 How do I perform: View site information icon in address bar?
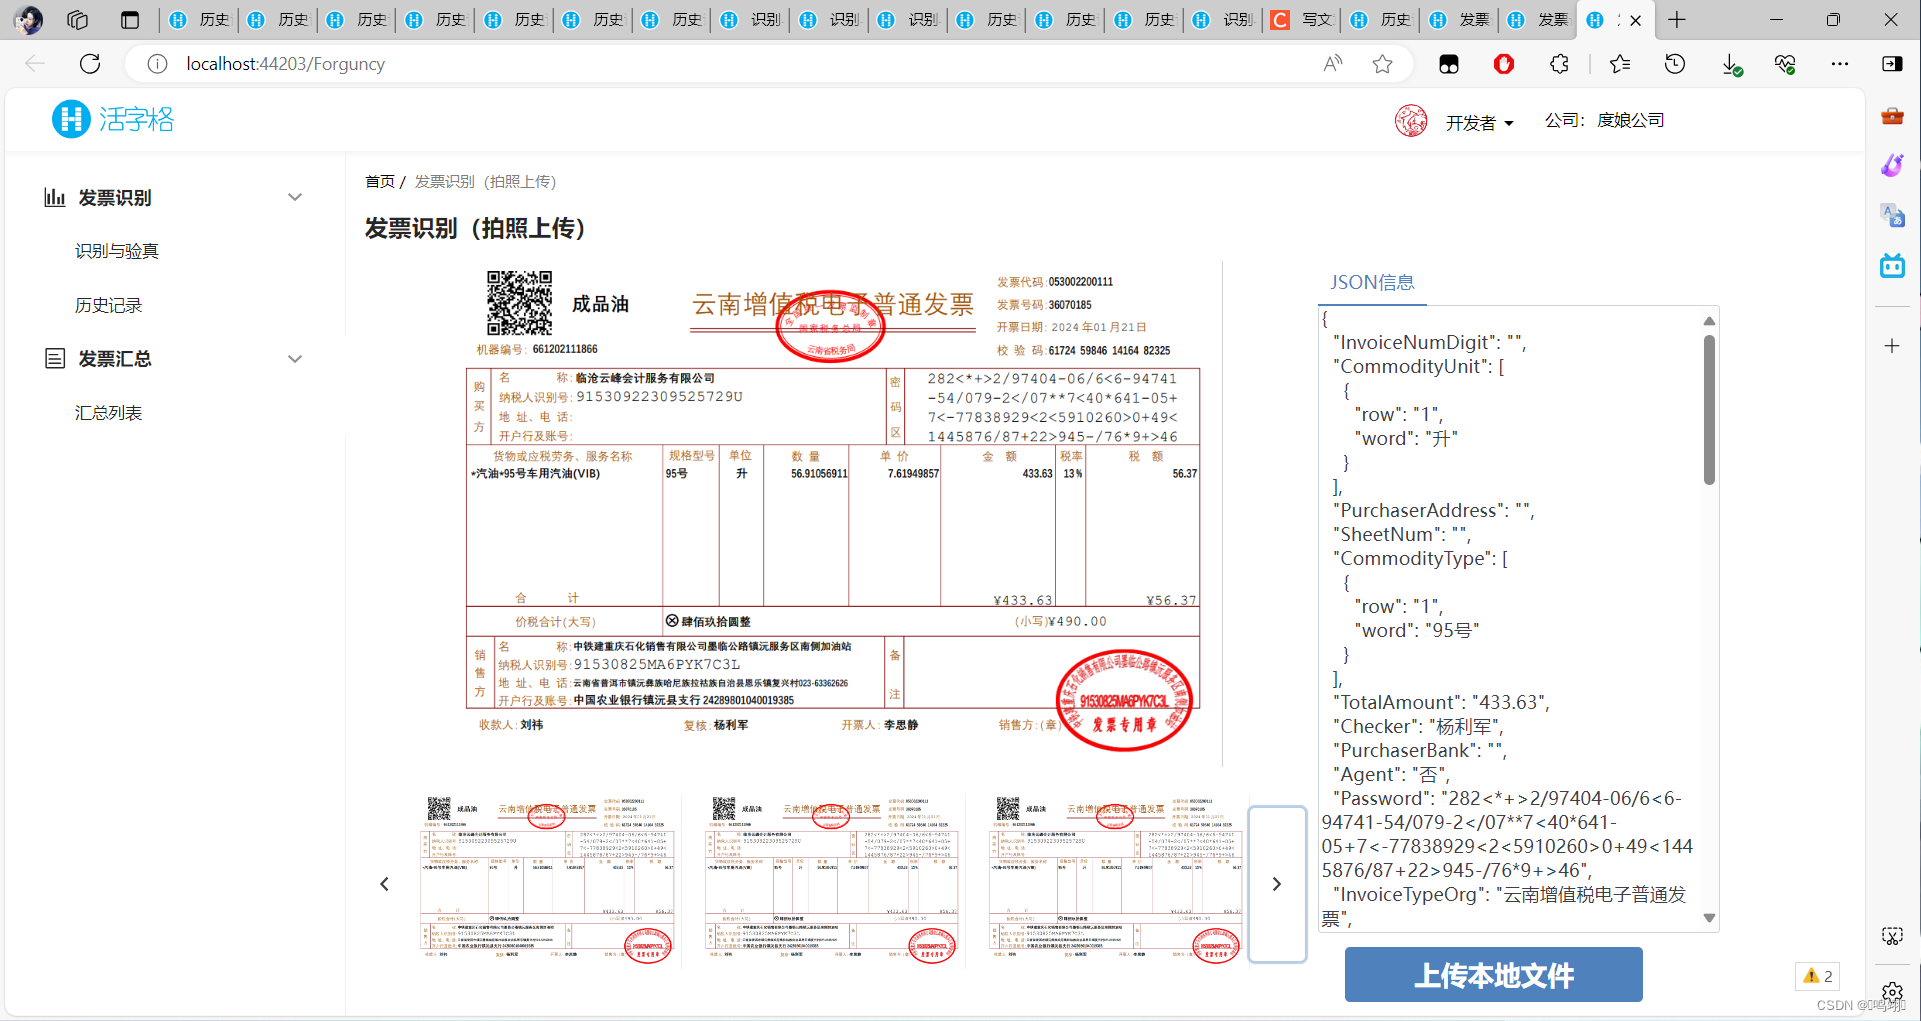click(x=157, y=64)
